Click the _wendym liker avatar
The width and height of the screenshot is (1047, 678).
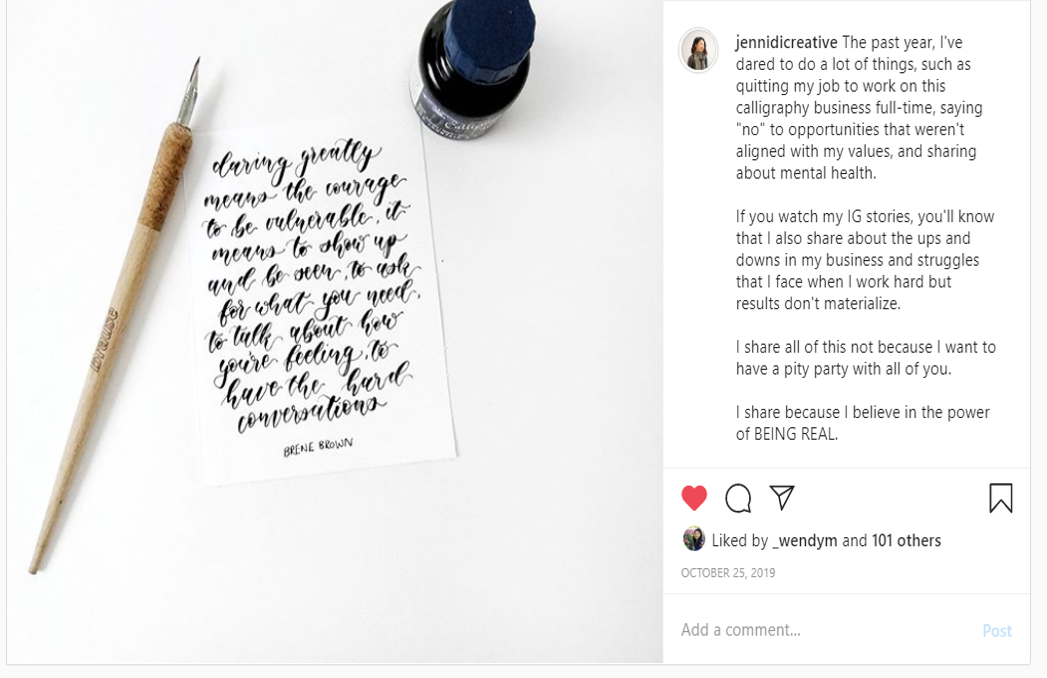(x=693, y=539)
